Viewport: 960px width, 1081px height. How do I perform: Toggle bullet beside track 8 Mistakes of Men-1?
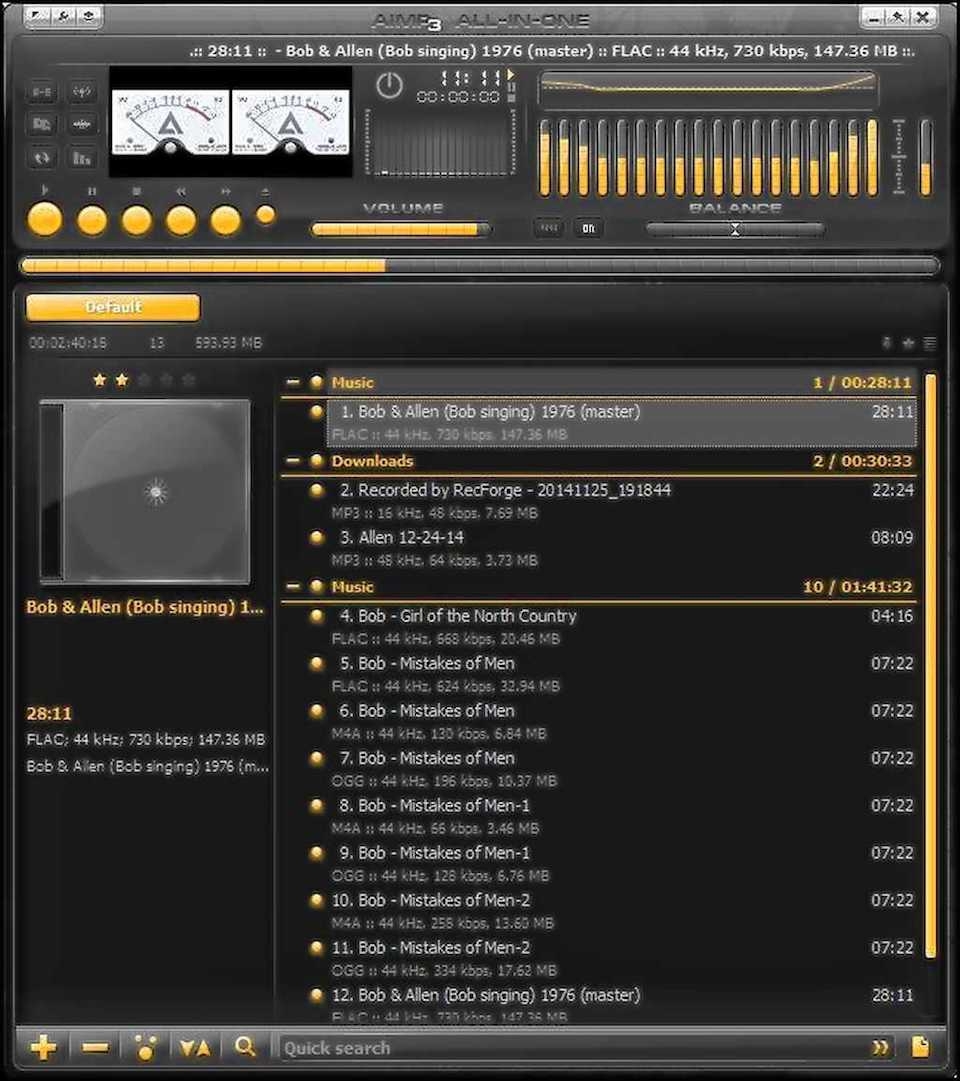[x=317, y=805]
